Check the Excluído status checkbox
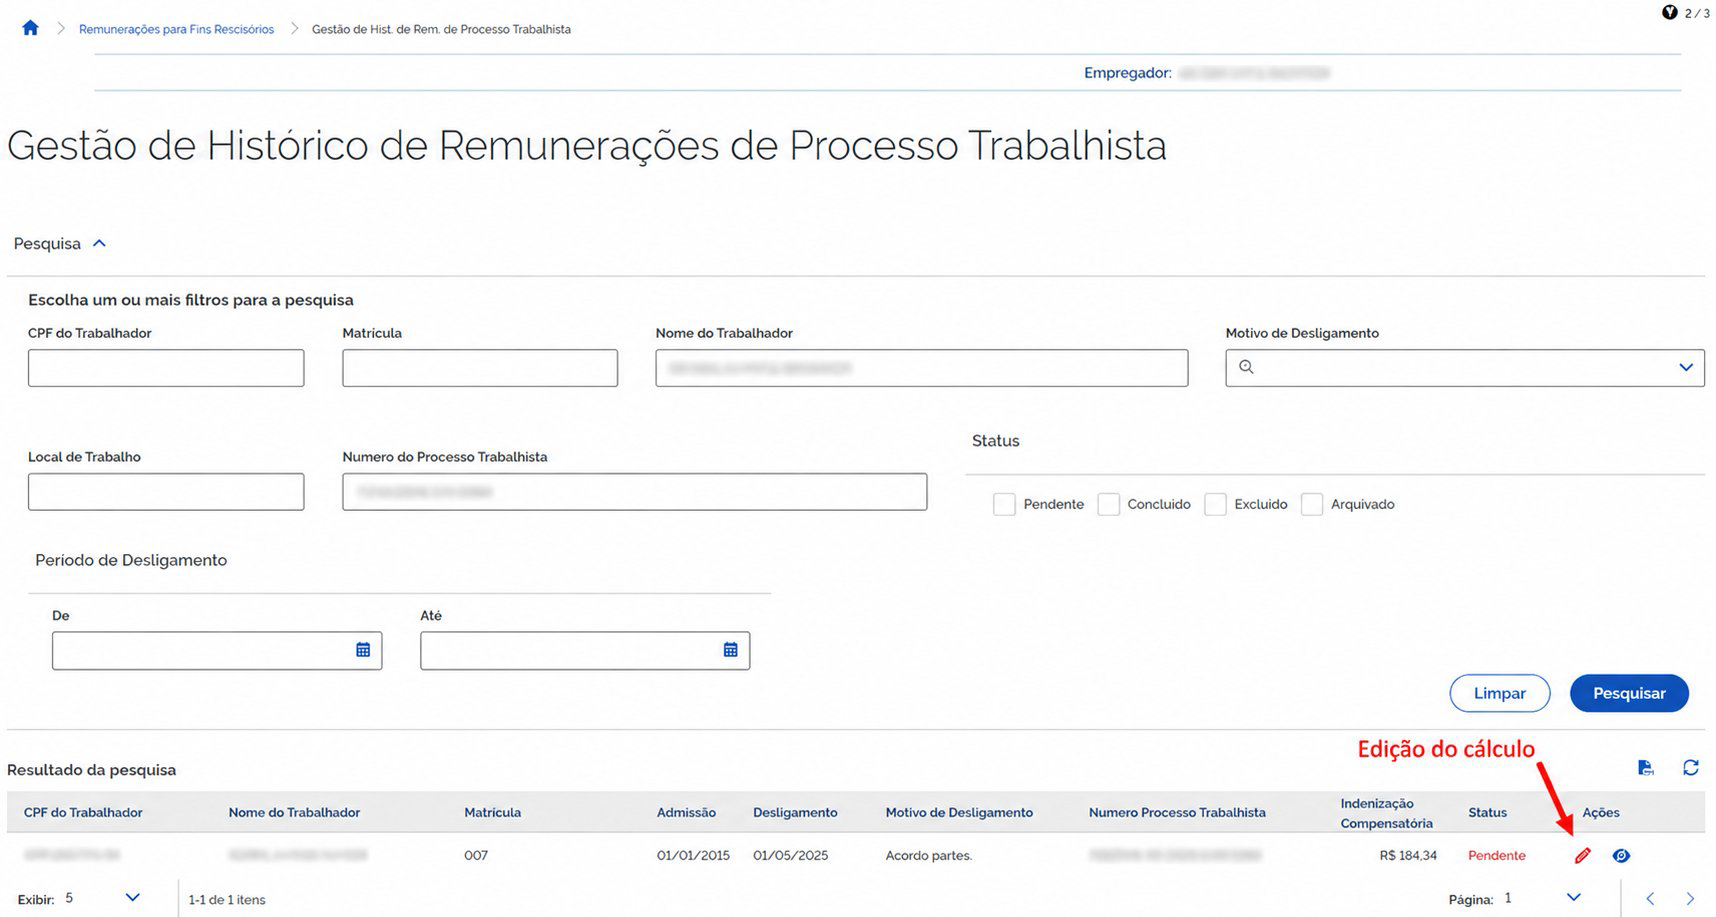This screenshot has height=917, width=1716. (x=1215, y=504)
